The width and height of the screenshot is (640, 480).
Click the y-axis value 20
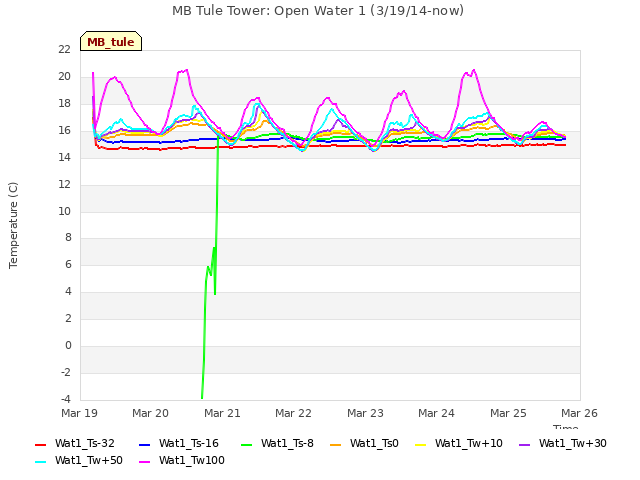64,77
